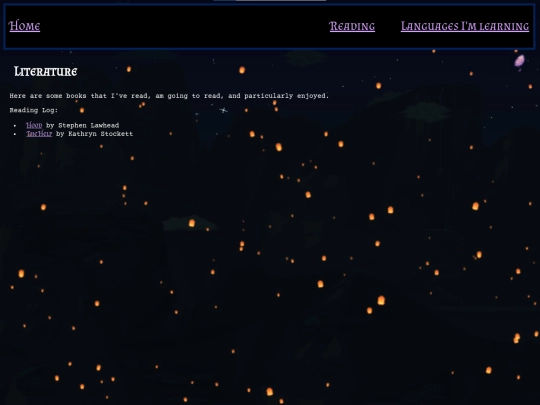Click the intro sentence about books I've read
540x405 pixels.
point(169,96)
